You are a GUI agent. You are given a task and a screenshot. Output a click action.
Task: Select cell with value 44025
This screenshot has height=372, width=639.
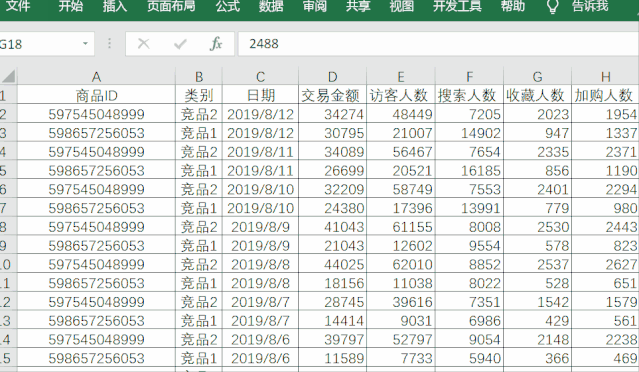[333, 264]
